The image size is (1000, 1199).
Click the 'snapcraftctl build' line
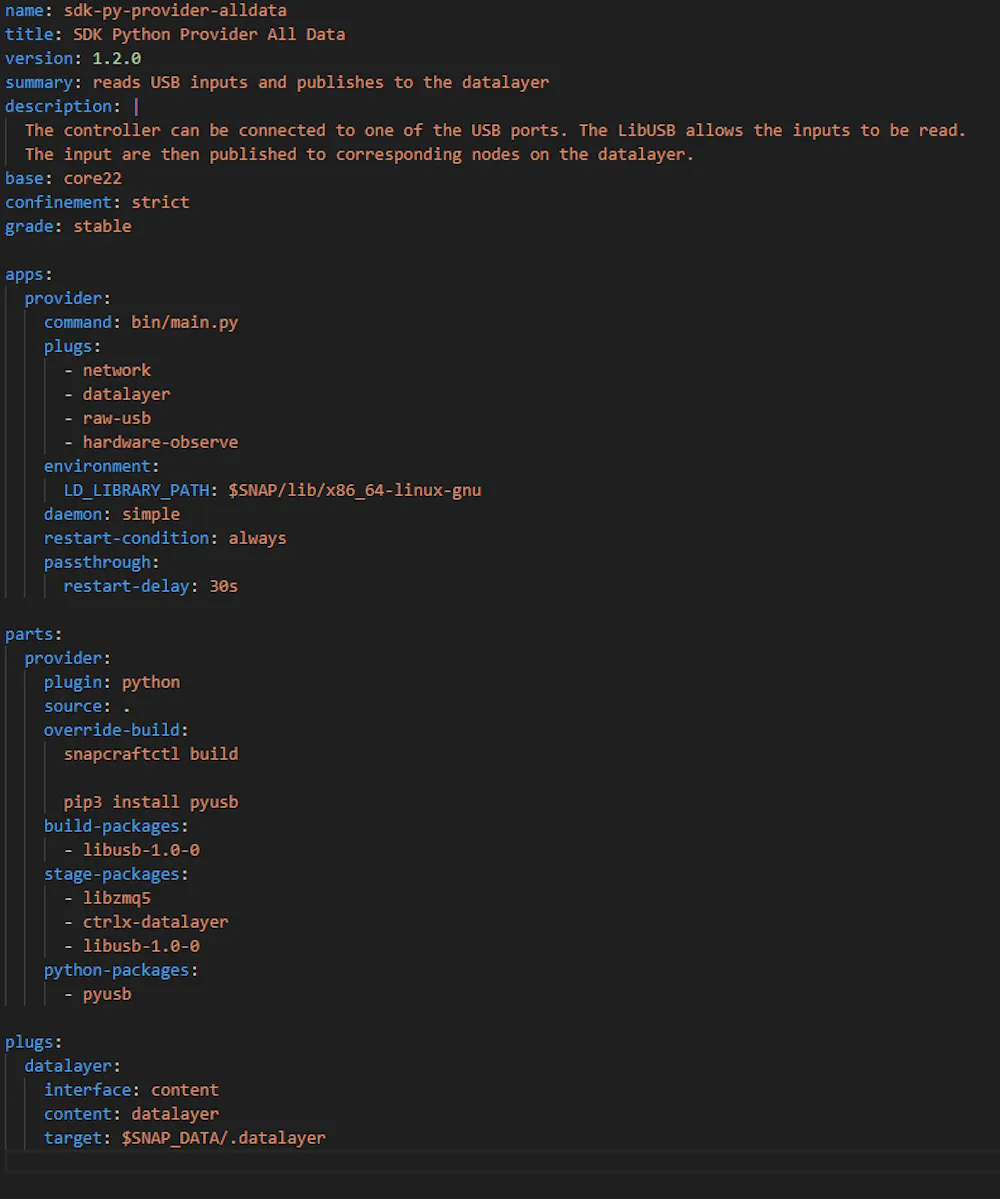click(151, 754)
